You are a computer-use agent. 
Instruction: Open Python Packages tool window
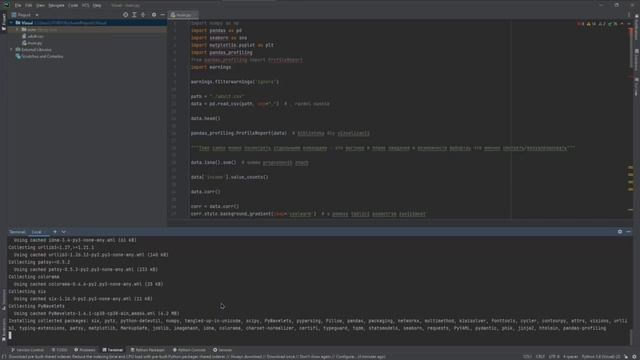[x=148, y=350]
